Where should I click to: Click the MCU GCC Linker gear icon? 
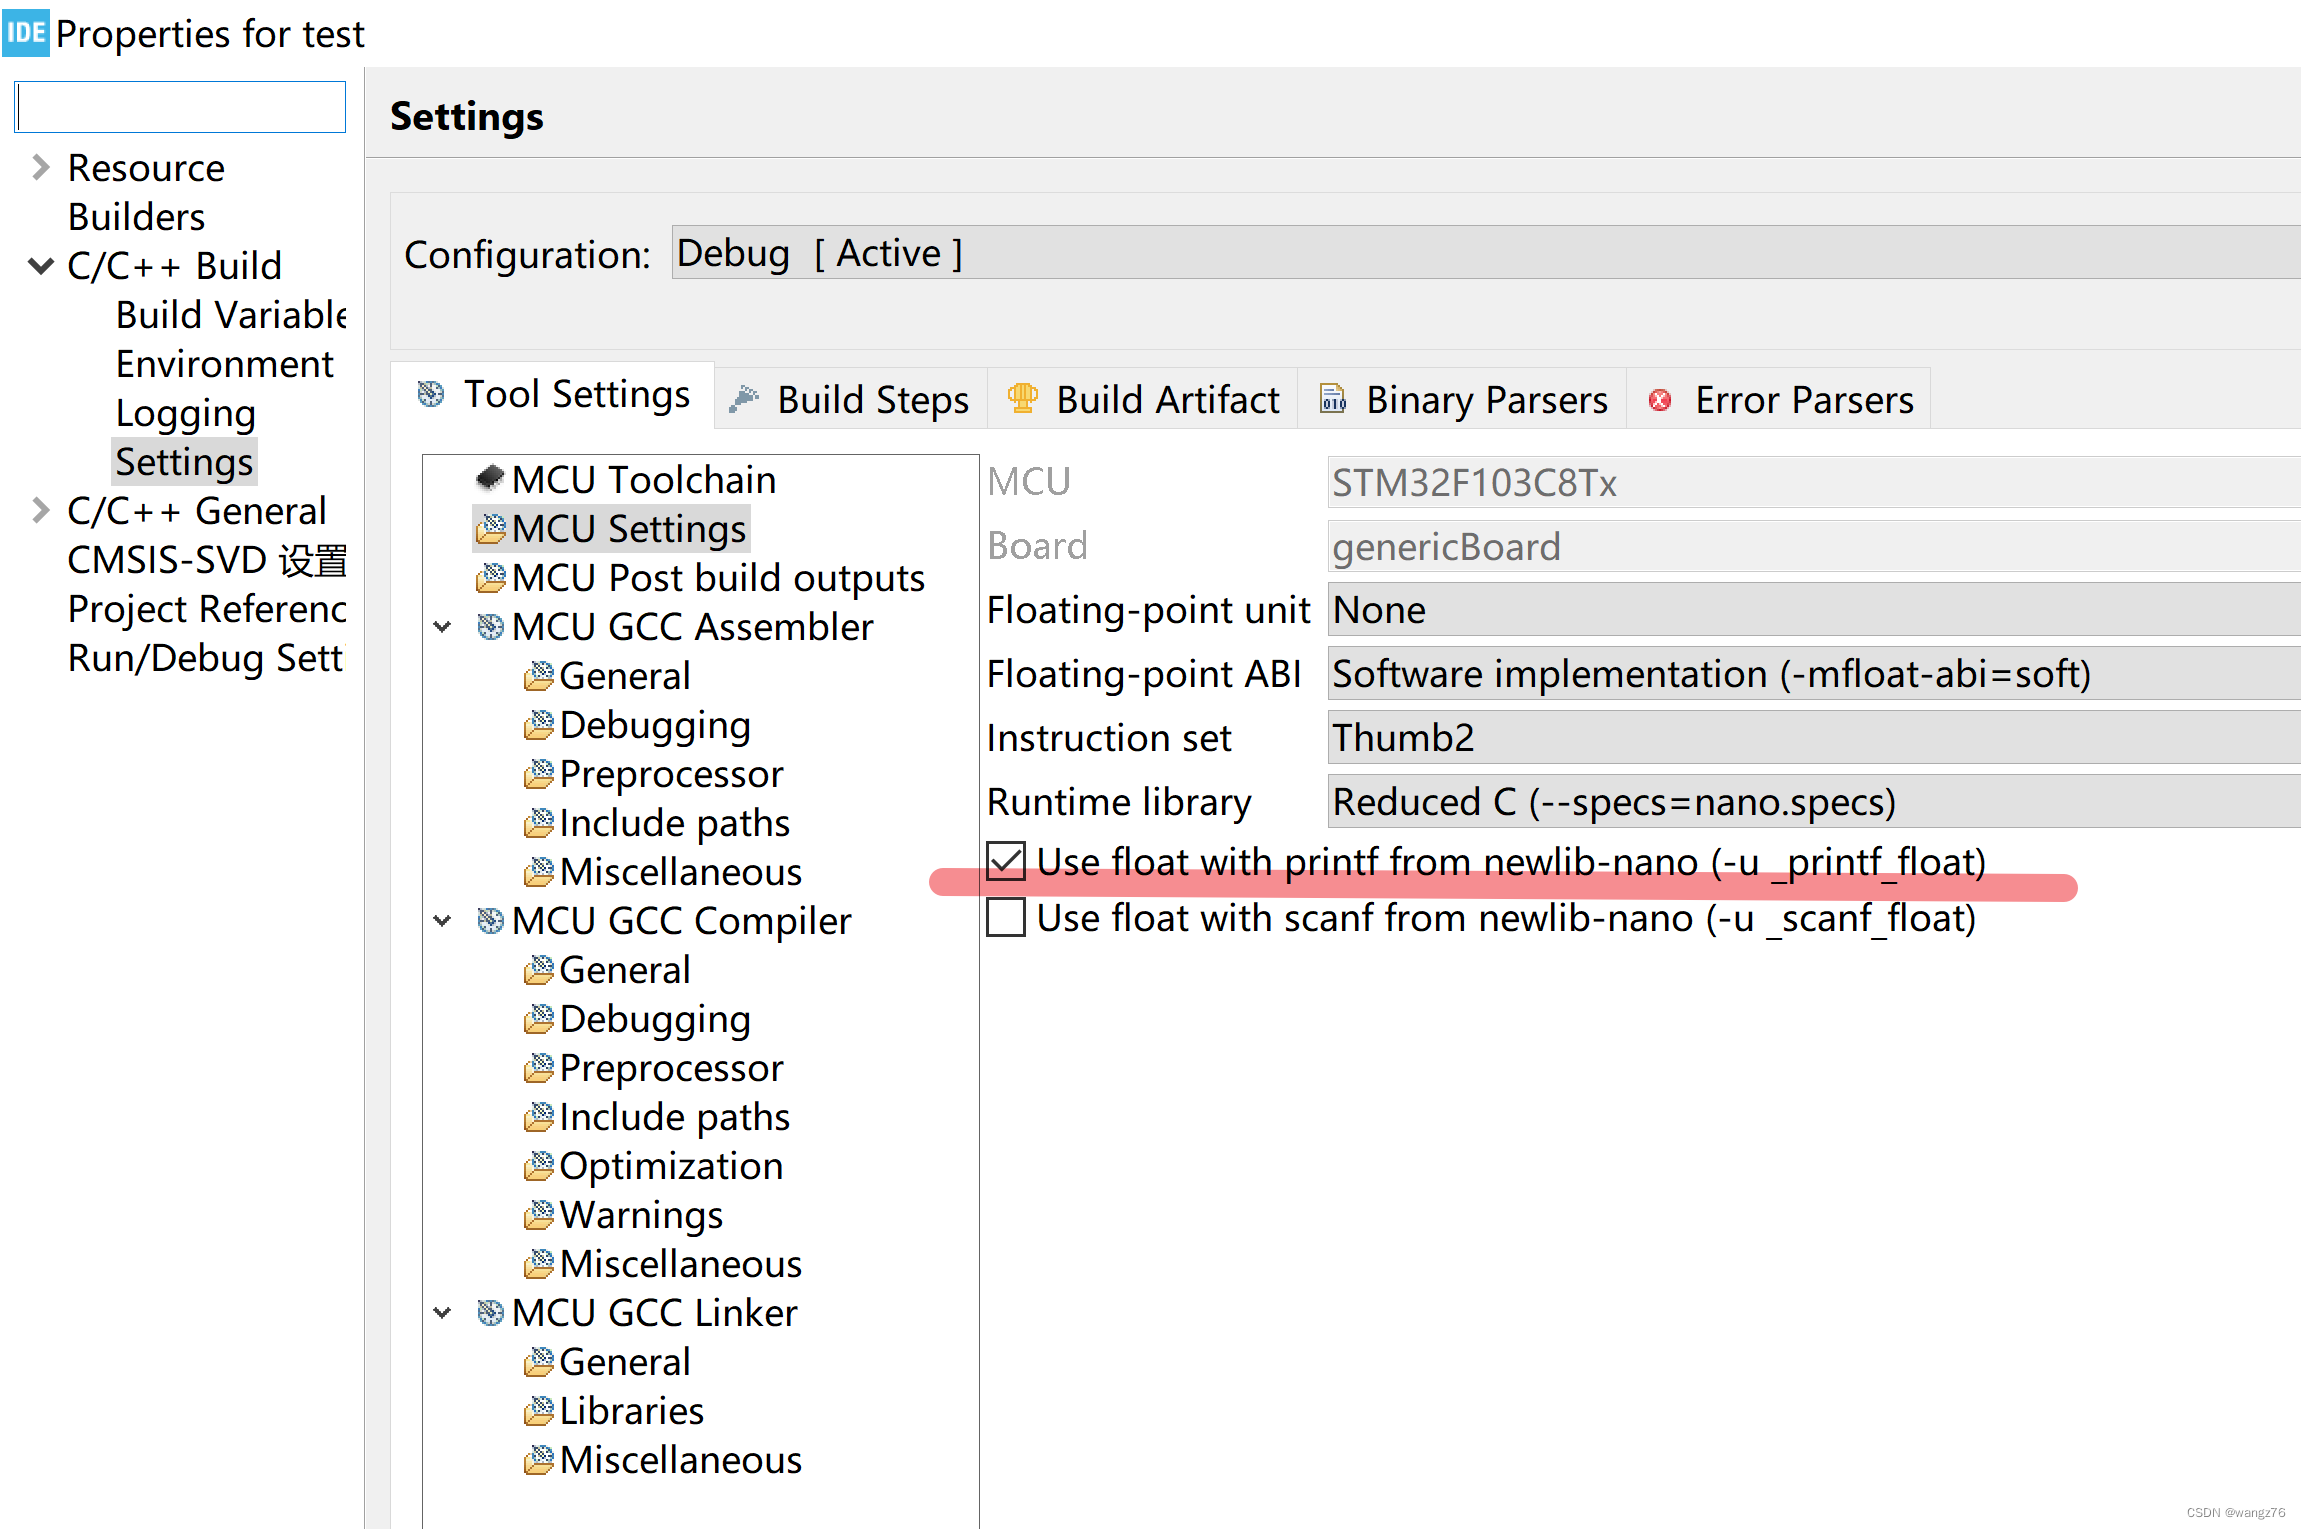[x=490, y=1313]
